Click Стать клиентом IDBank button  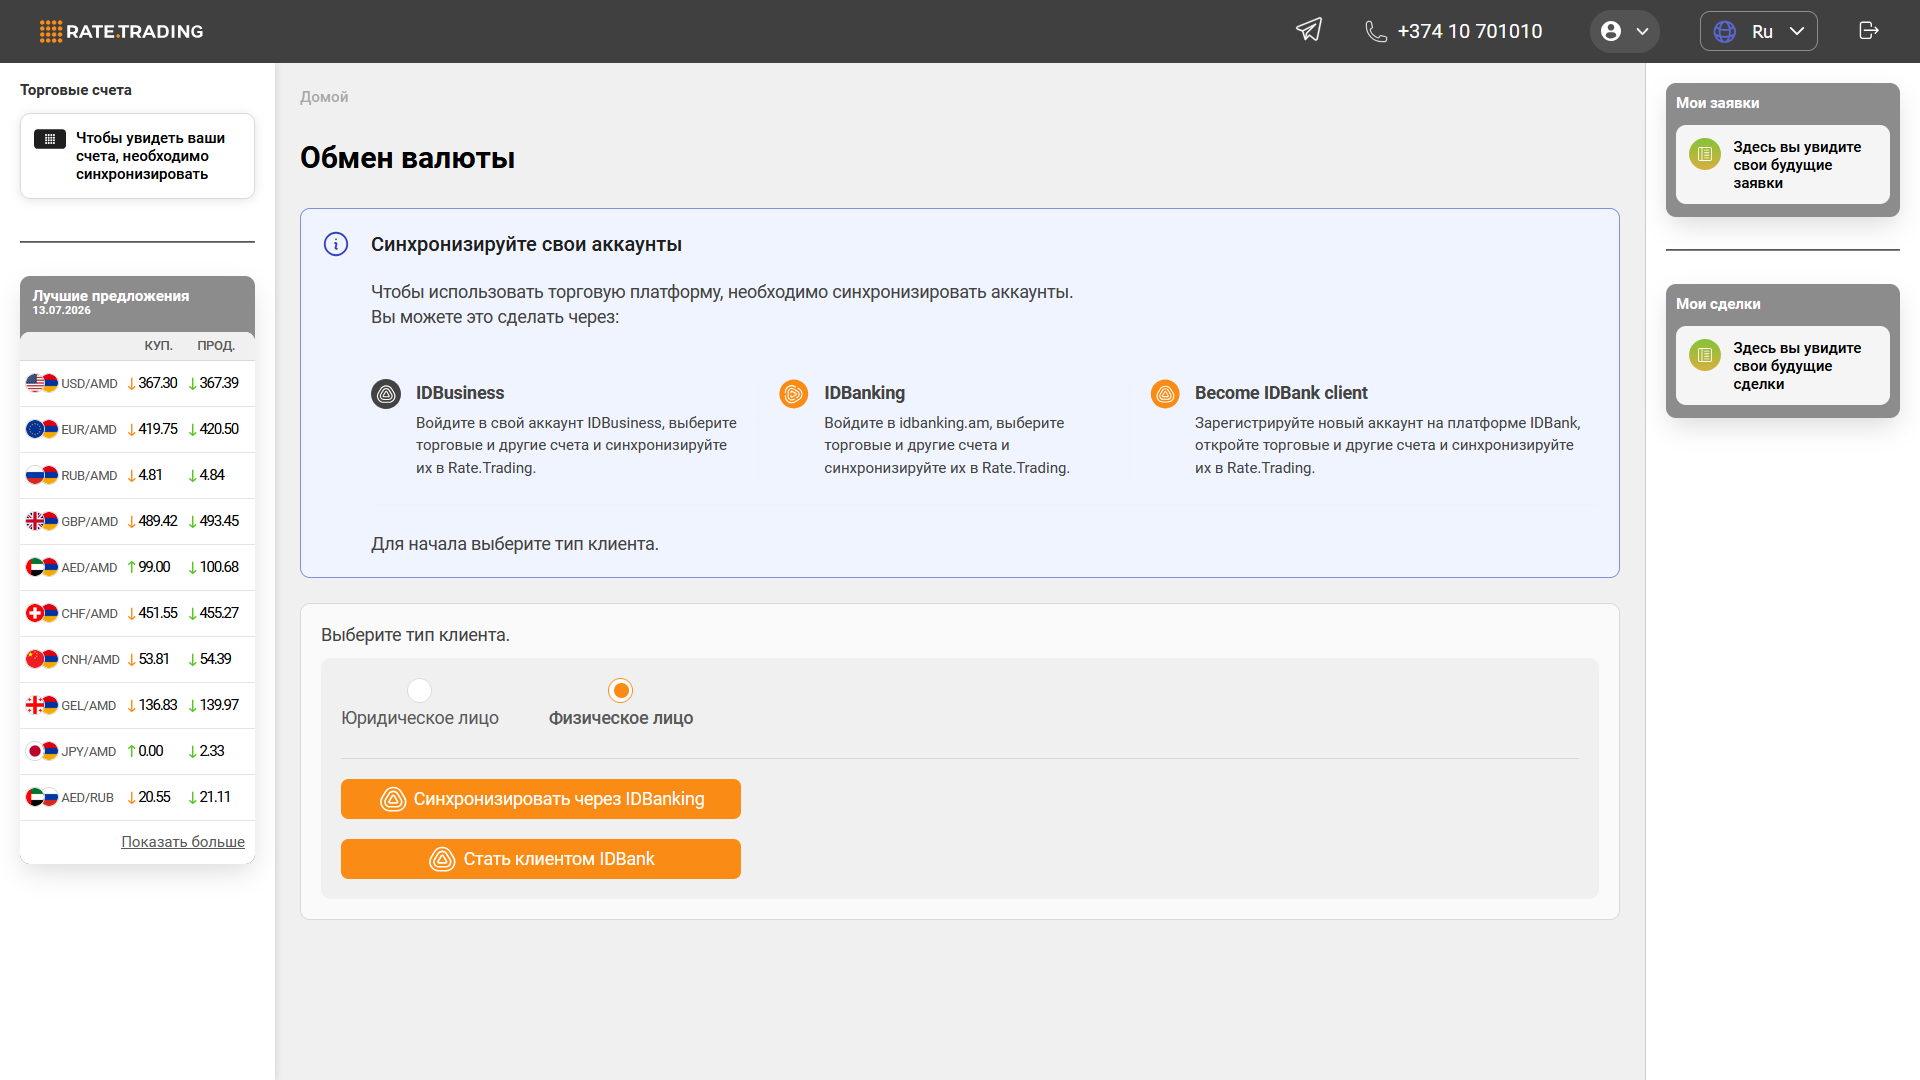tap(541, 859)
